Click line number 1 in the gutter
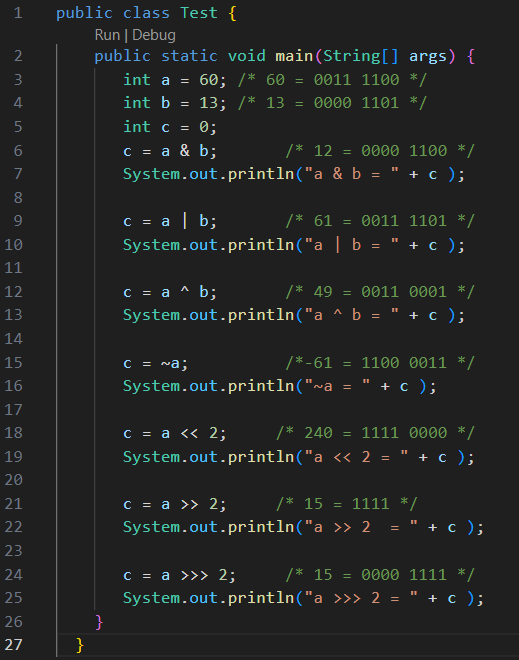 18,13
